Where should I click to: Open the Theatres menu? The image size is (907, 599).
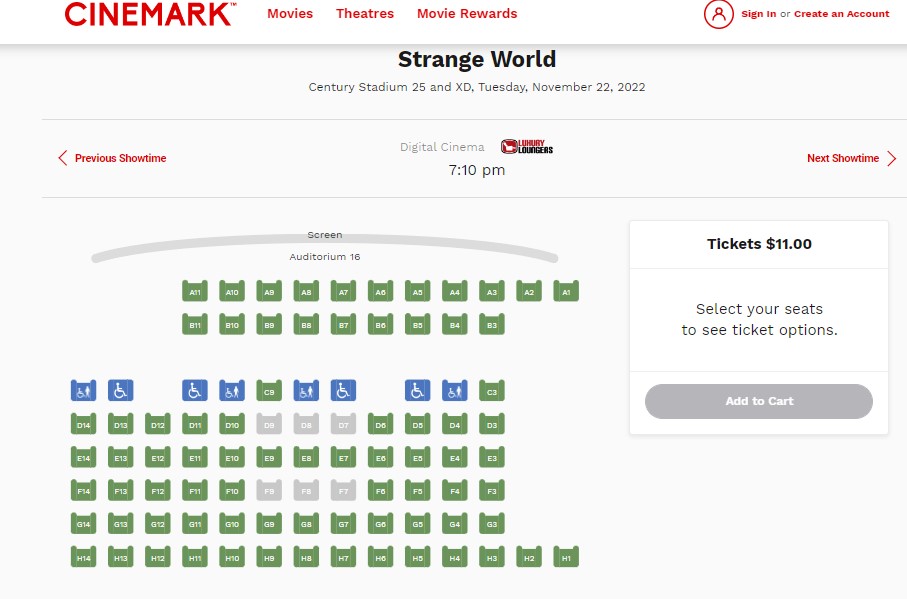click(365, 14)
